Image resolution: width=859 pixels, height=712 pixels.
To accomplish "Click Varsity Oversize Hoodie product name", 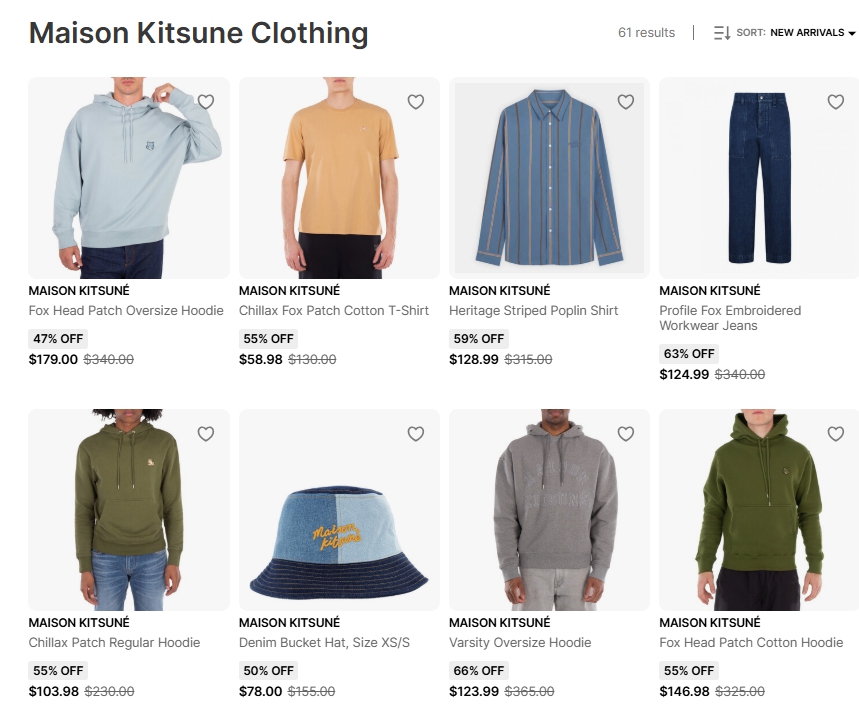I will pos(520,642).
